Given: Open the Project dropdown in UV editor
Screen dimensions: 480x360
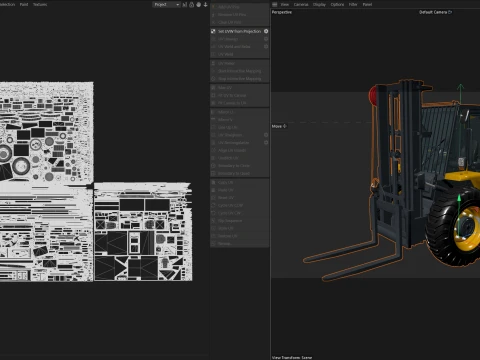Looking at the screenshot, I should pyautogui.click(x=166, y=4).
